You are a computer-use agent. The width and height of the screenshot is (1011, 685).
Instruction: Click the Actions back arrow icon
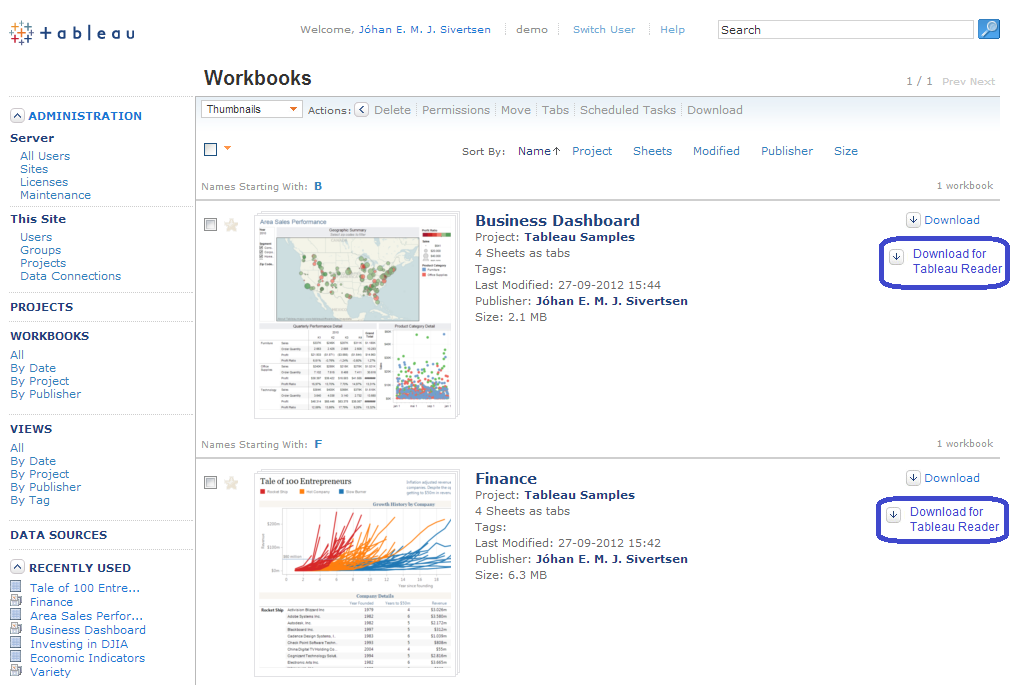(x=362, y=110)
